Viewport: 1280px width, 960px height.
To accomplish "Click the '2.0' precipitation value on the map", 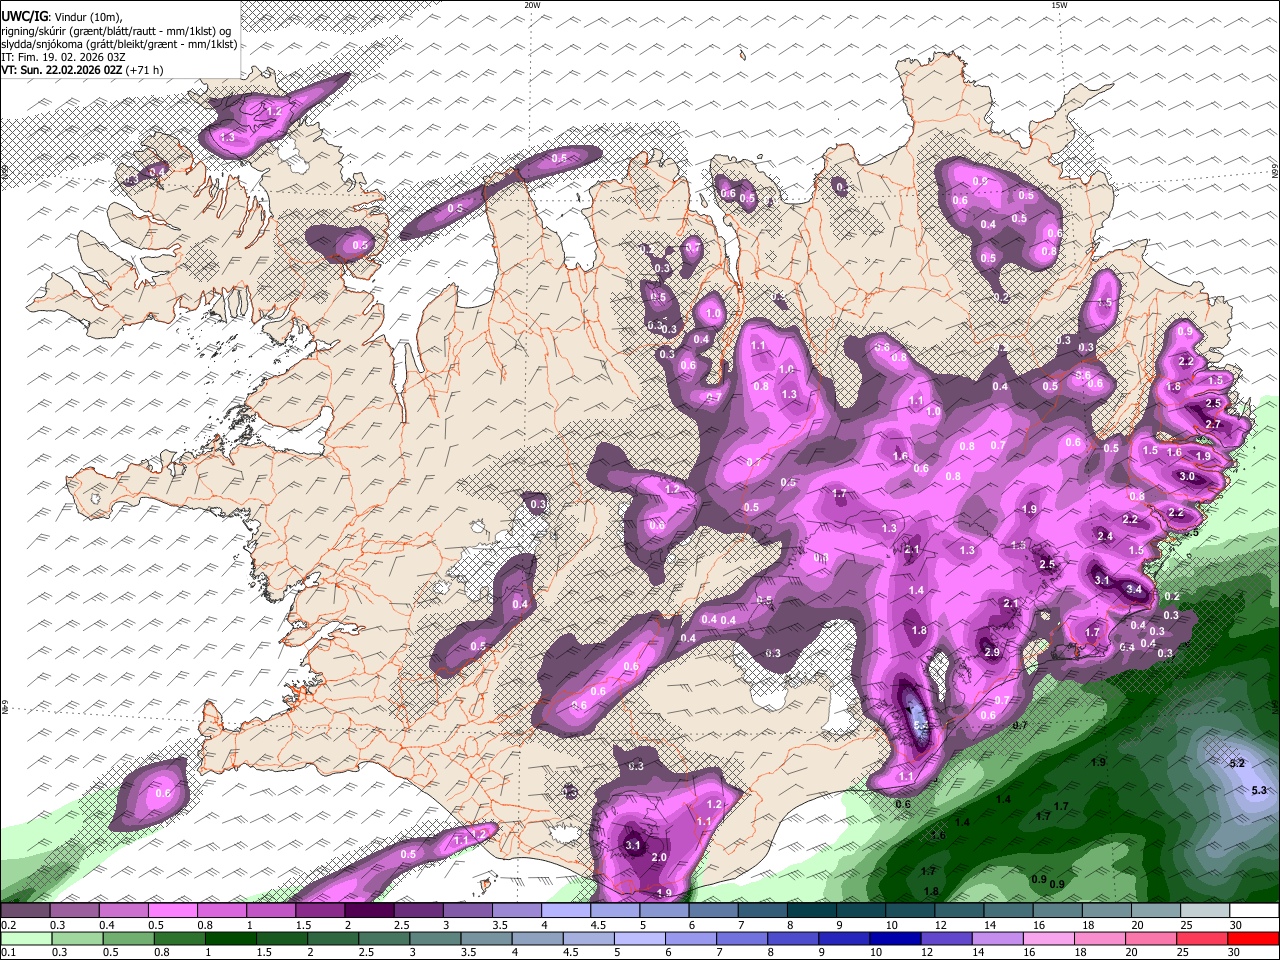I will click(659, 858).
